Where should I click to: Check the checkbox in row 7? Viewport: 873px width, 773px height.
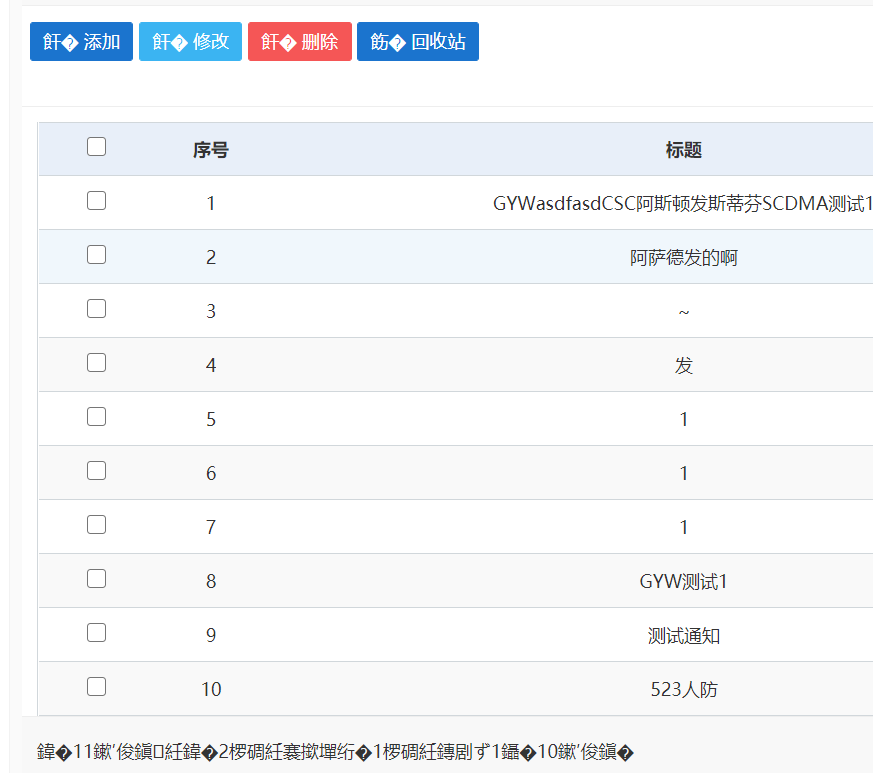[x=96, y=525]
